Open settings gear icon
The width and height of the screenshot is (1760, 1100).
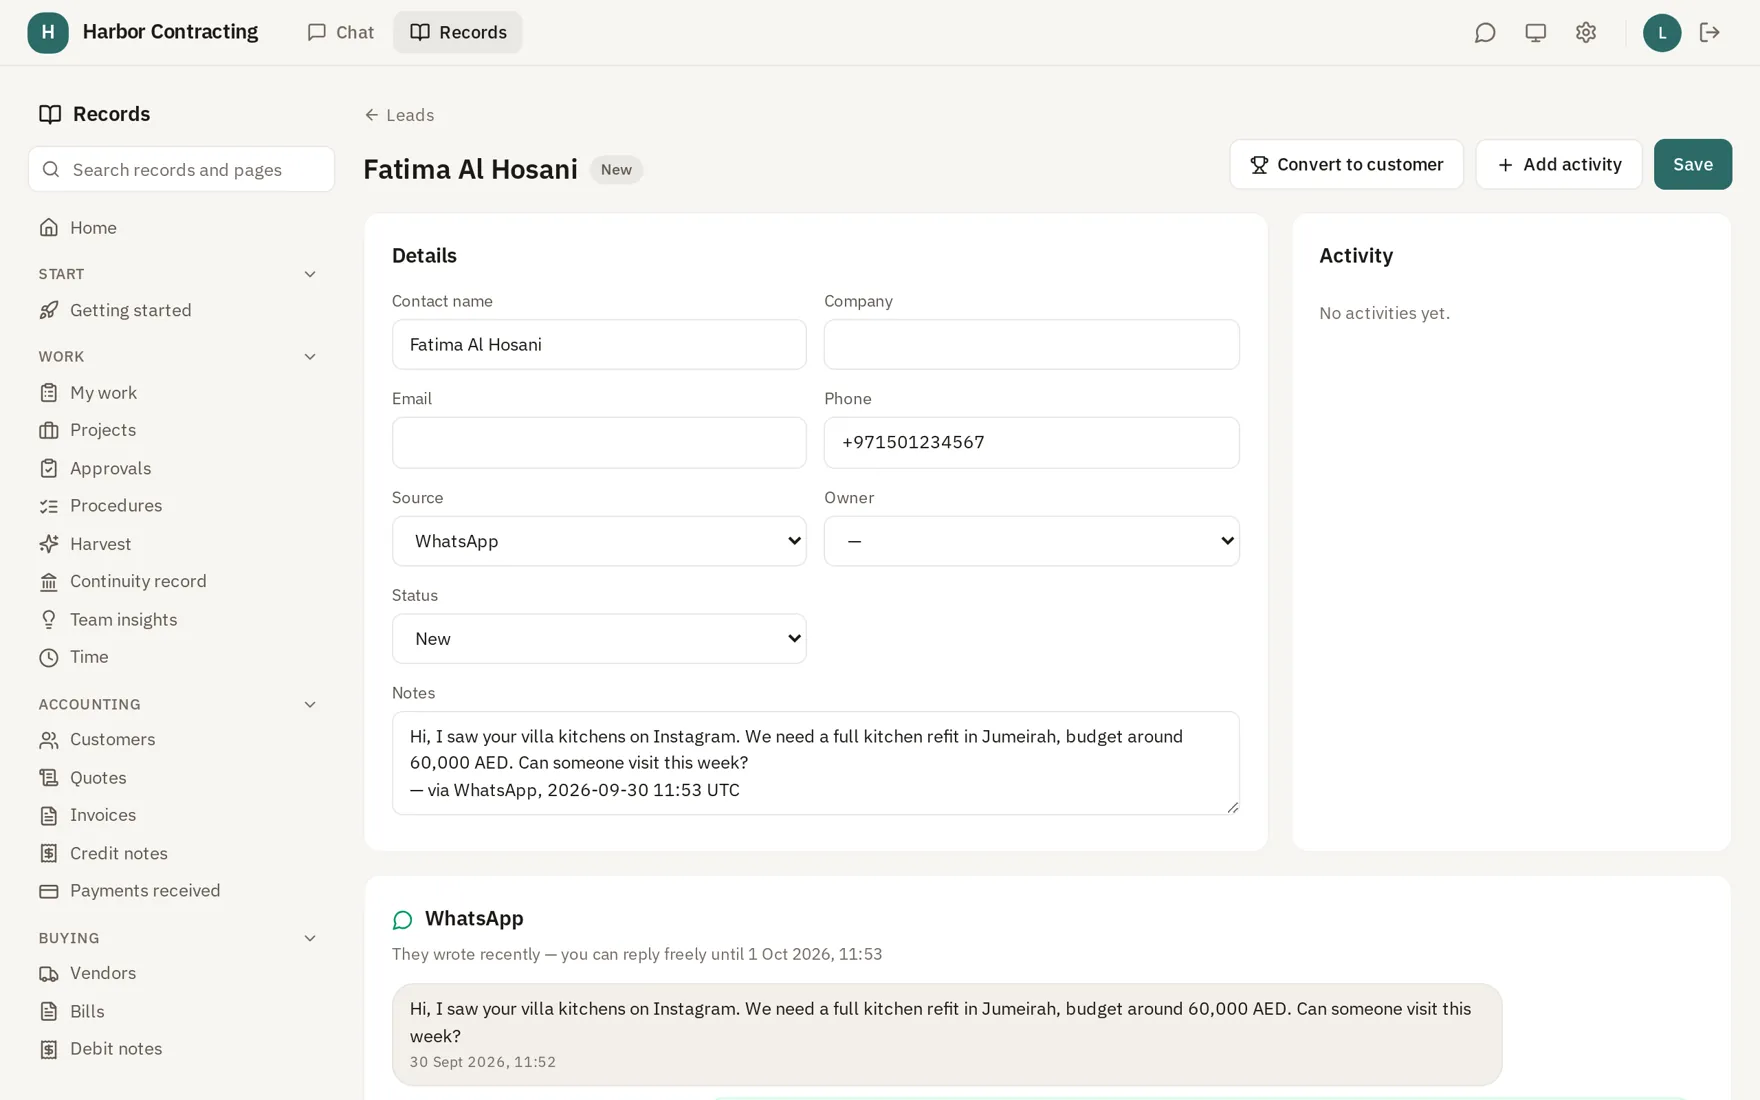(1585, 33)
